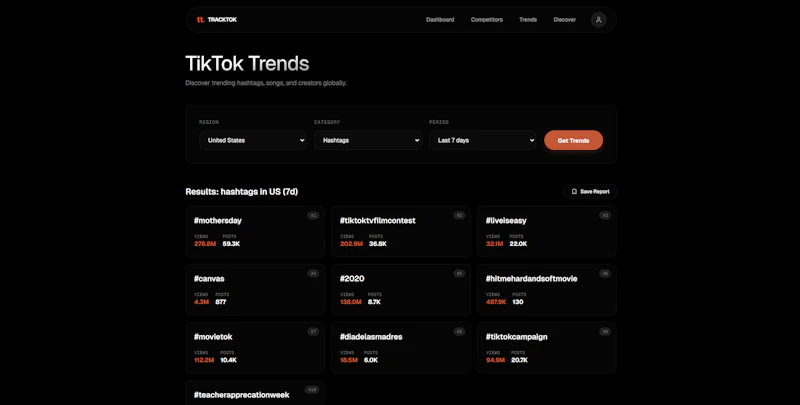
Task: Open the Category dropdown set to Hashtags
Action: 367,140
